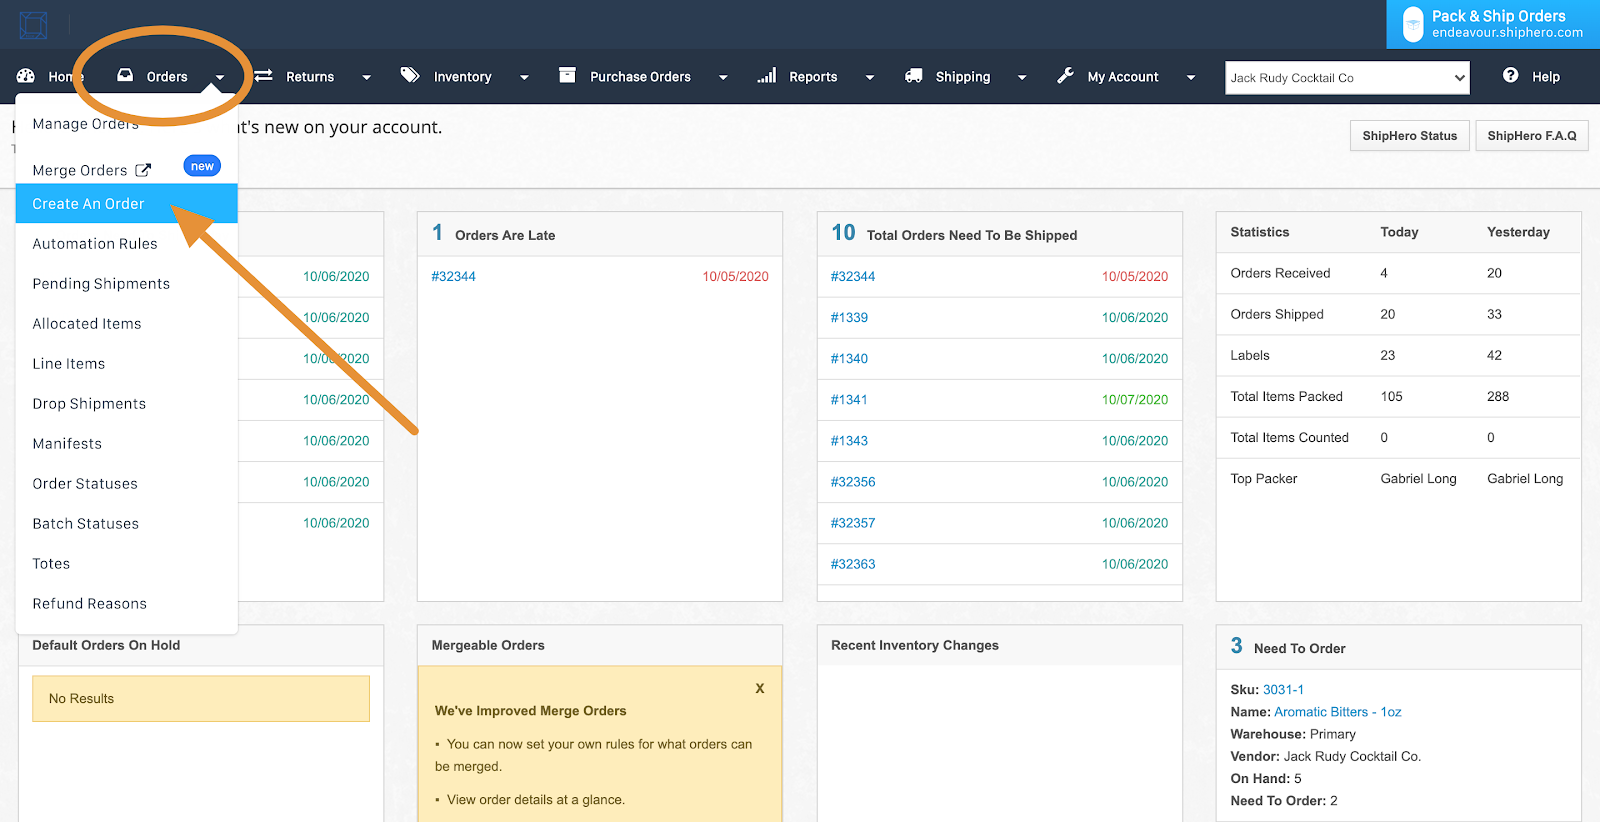1600x822 pixels.
Task: Open the ShipHero F.A.Q button
Action: point(1532,136)
